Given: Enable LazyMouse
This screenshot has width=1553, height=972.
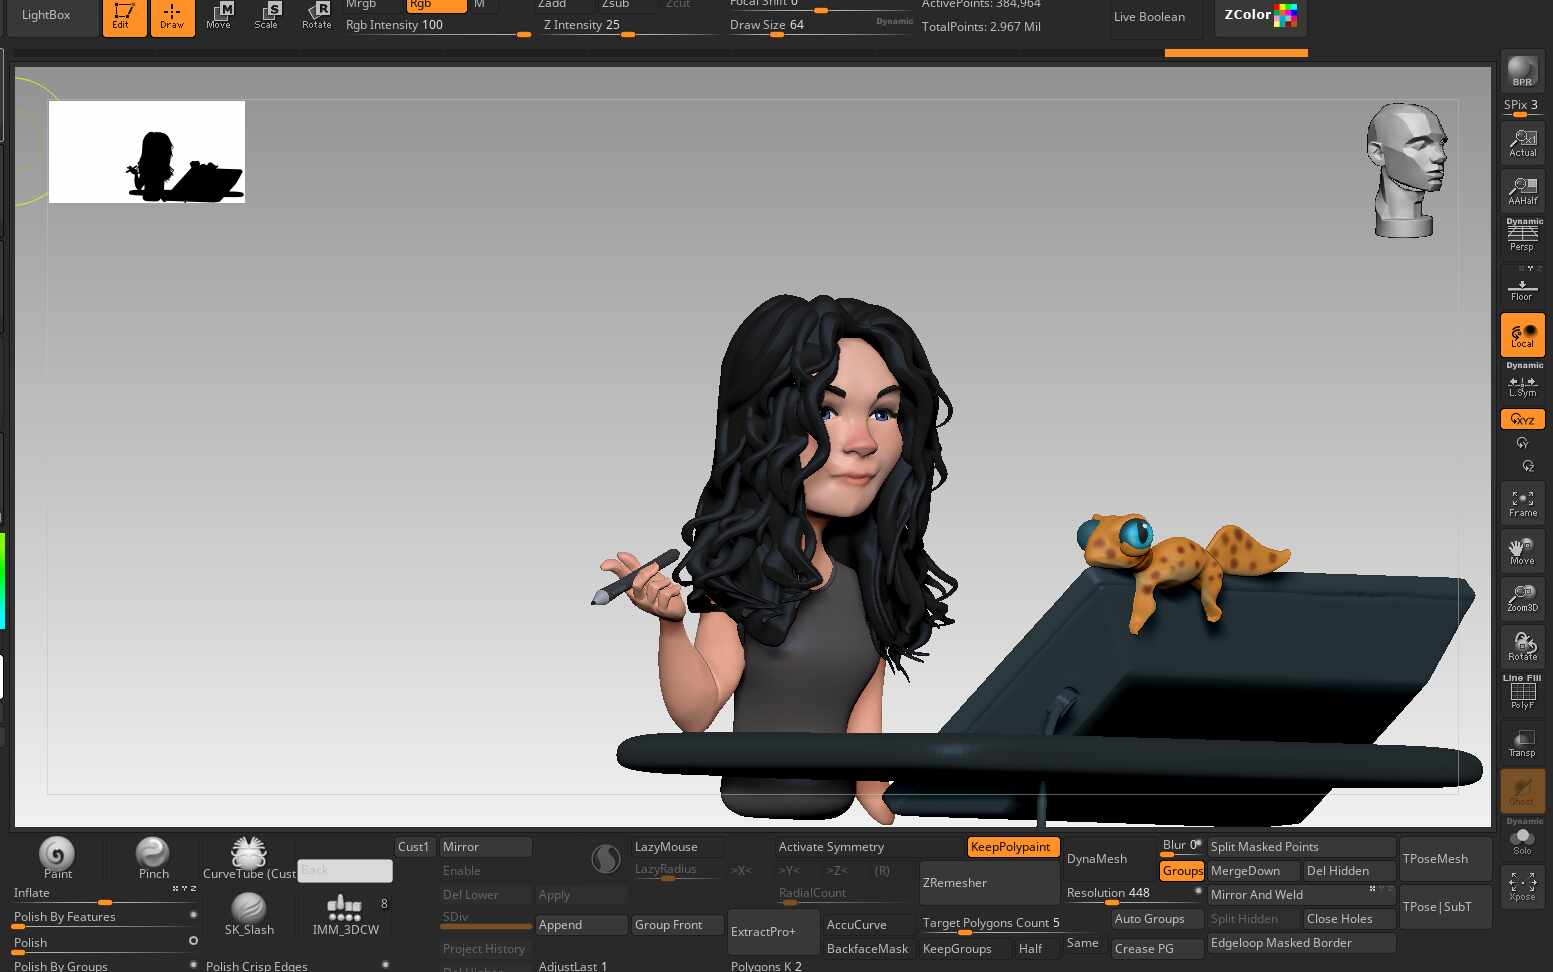Looking at the screenshot, I should (678, 847).
